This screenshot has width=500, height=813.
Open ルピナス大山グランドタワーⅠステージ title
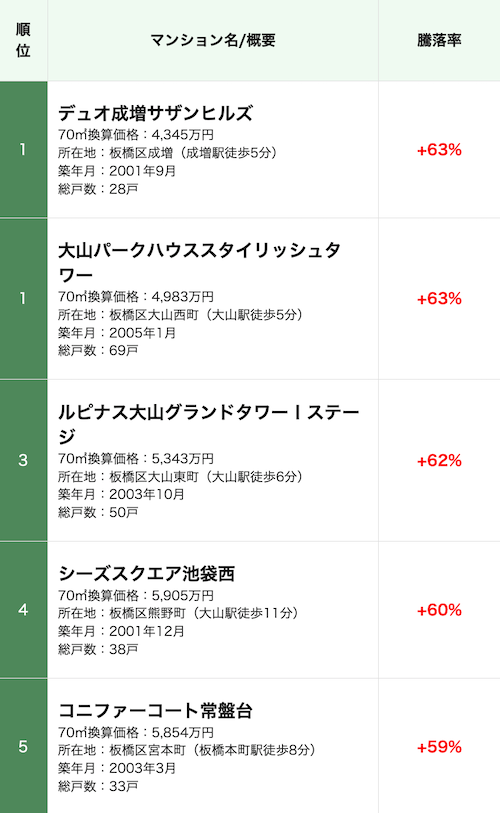click(209, 424)
